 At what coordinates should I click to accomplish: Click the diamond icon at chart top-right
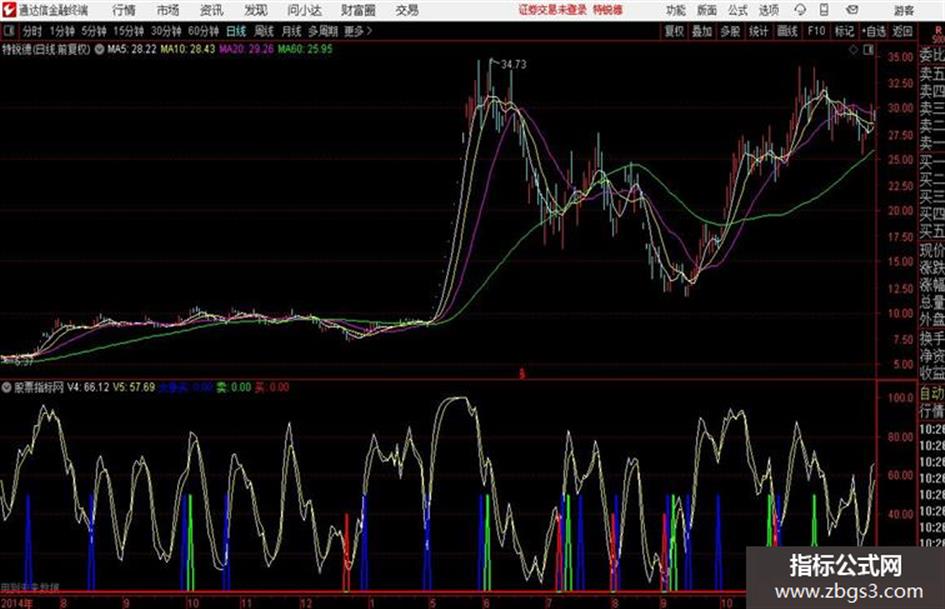point(853,50)
